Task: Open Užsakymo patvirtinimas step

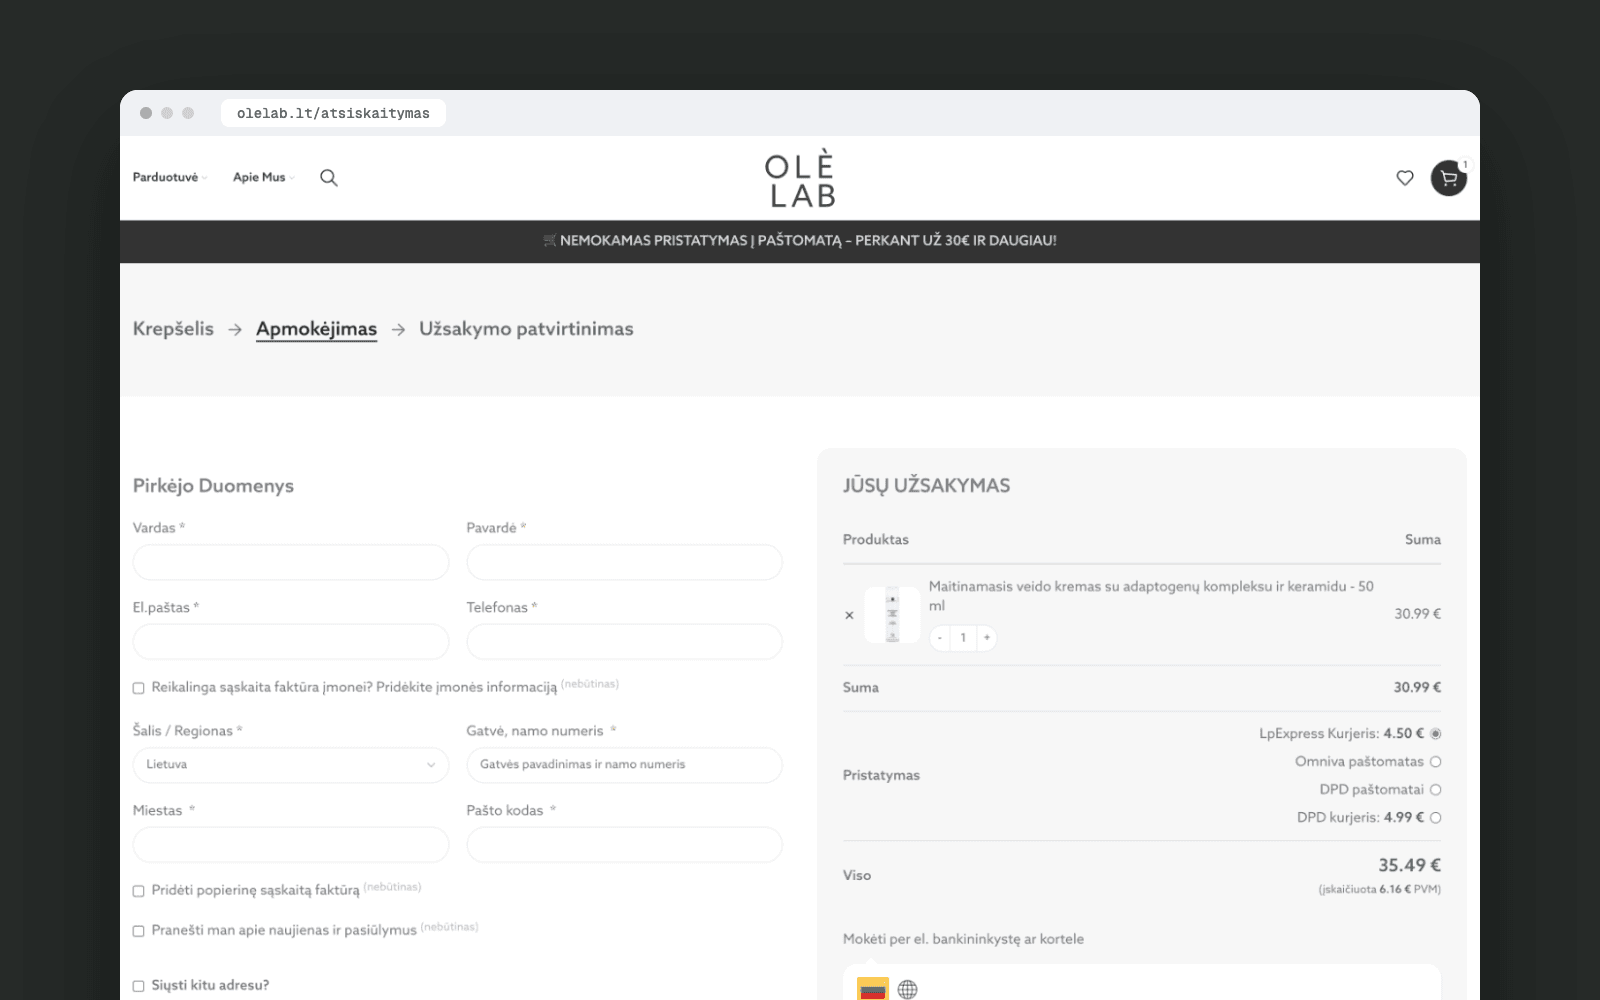Action: [x=526, y=329]
